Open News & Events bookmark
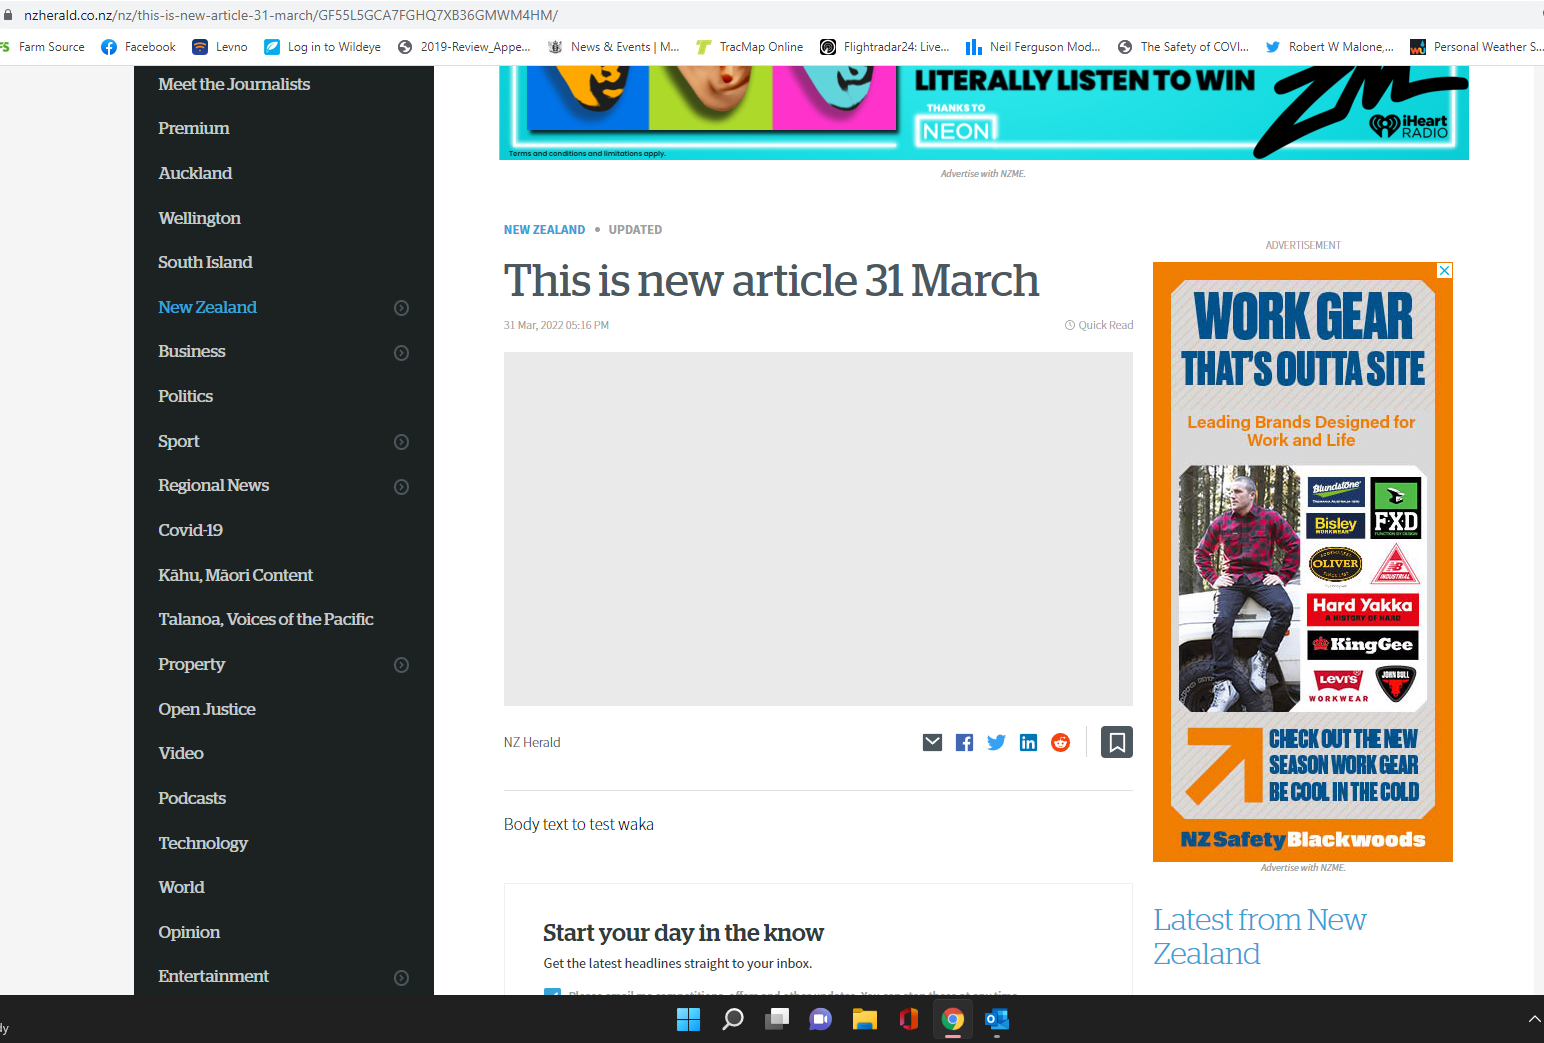Viewport: 1544px width, 1043px height. (613, 47)
